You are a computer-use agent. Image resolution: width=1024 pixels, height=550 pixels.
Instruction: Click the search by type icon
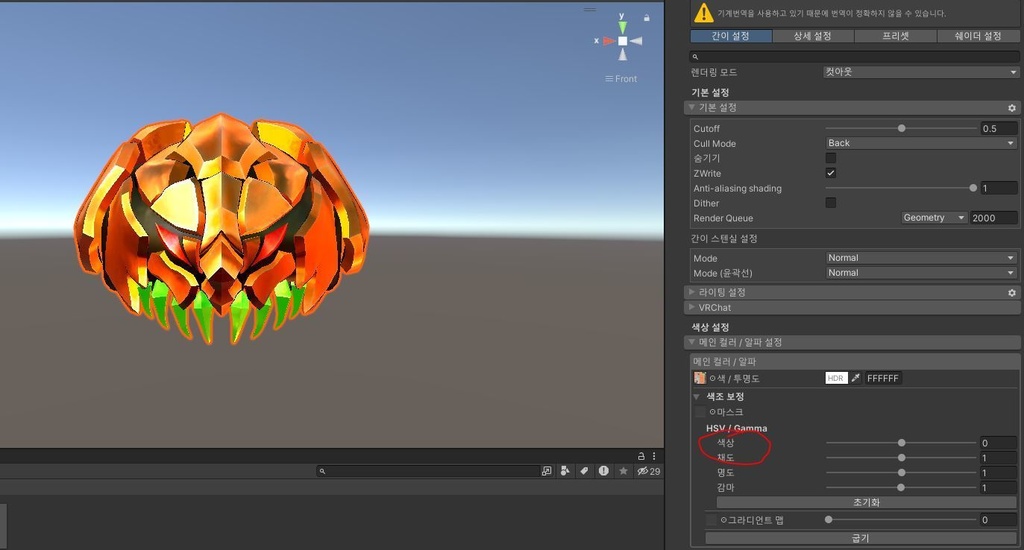tap(565, 471)
